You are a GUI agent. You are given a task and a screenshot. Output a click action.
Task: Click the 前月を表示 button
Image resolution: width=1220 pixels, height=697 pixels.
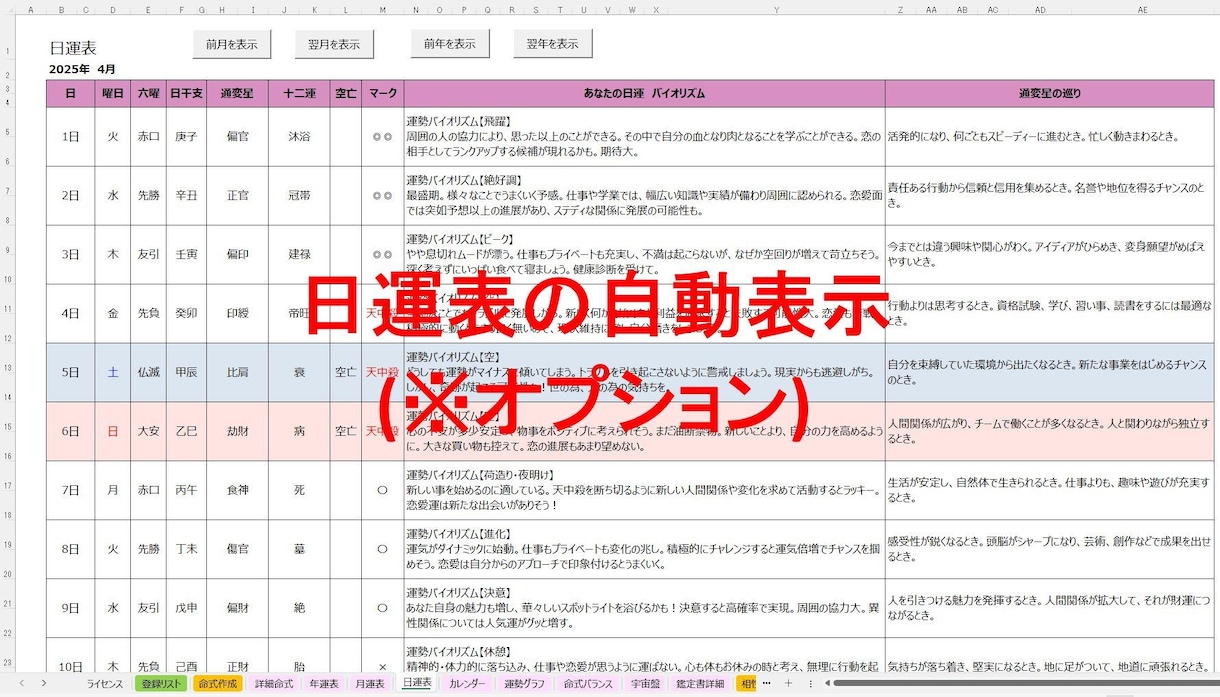click(232, 45)
